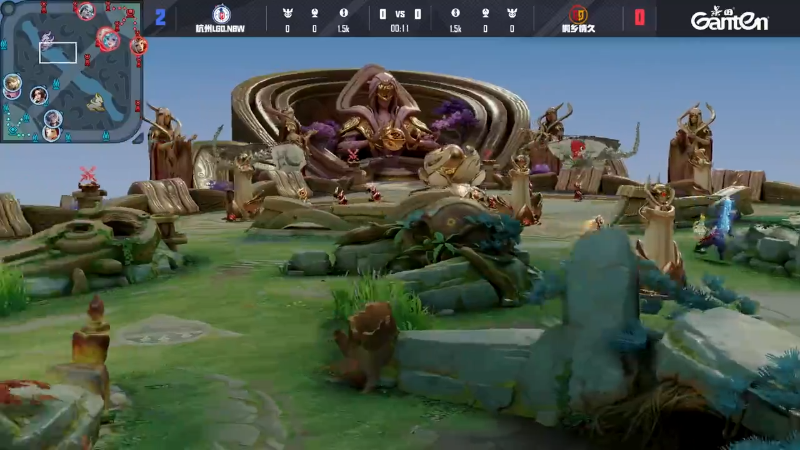Click red team series score 0
This screenshot has width=800, height=450.
(639, 17)
